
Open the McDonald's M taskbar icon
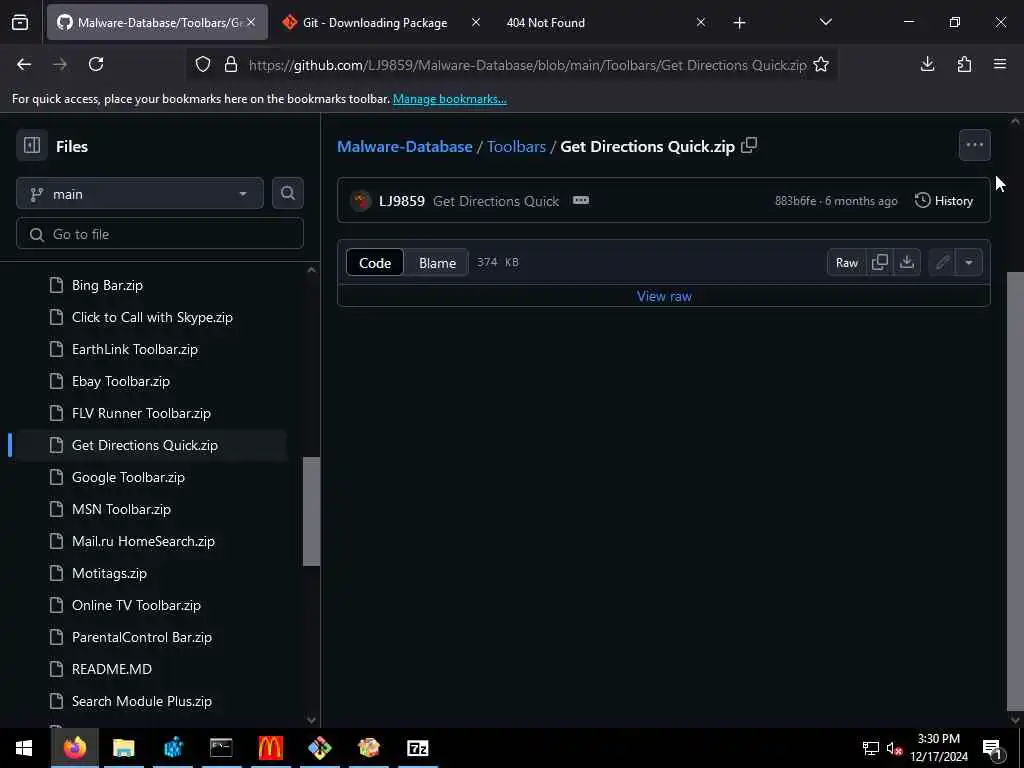270,748
